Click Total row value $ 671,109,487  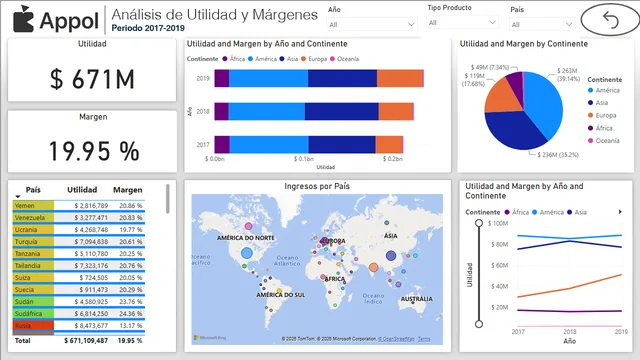point(86,340)
